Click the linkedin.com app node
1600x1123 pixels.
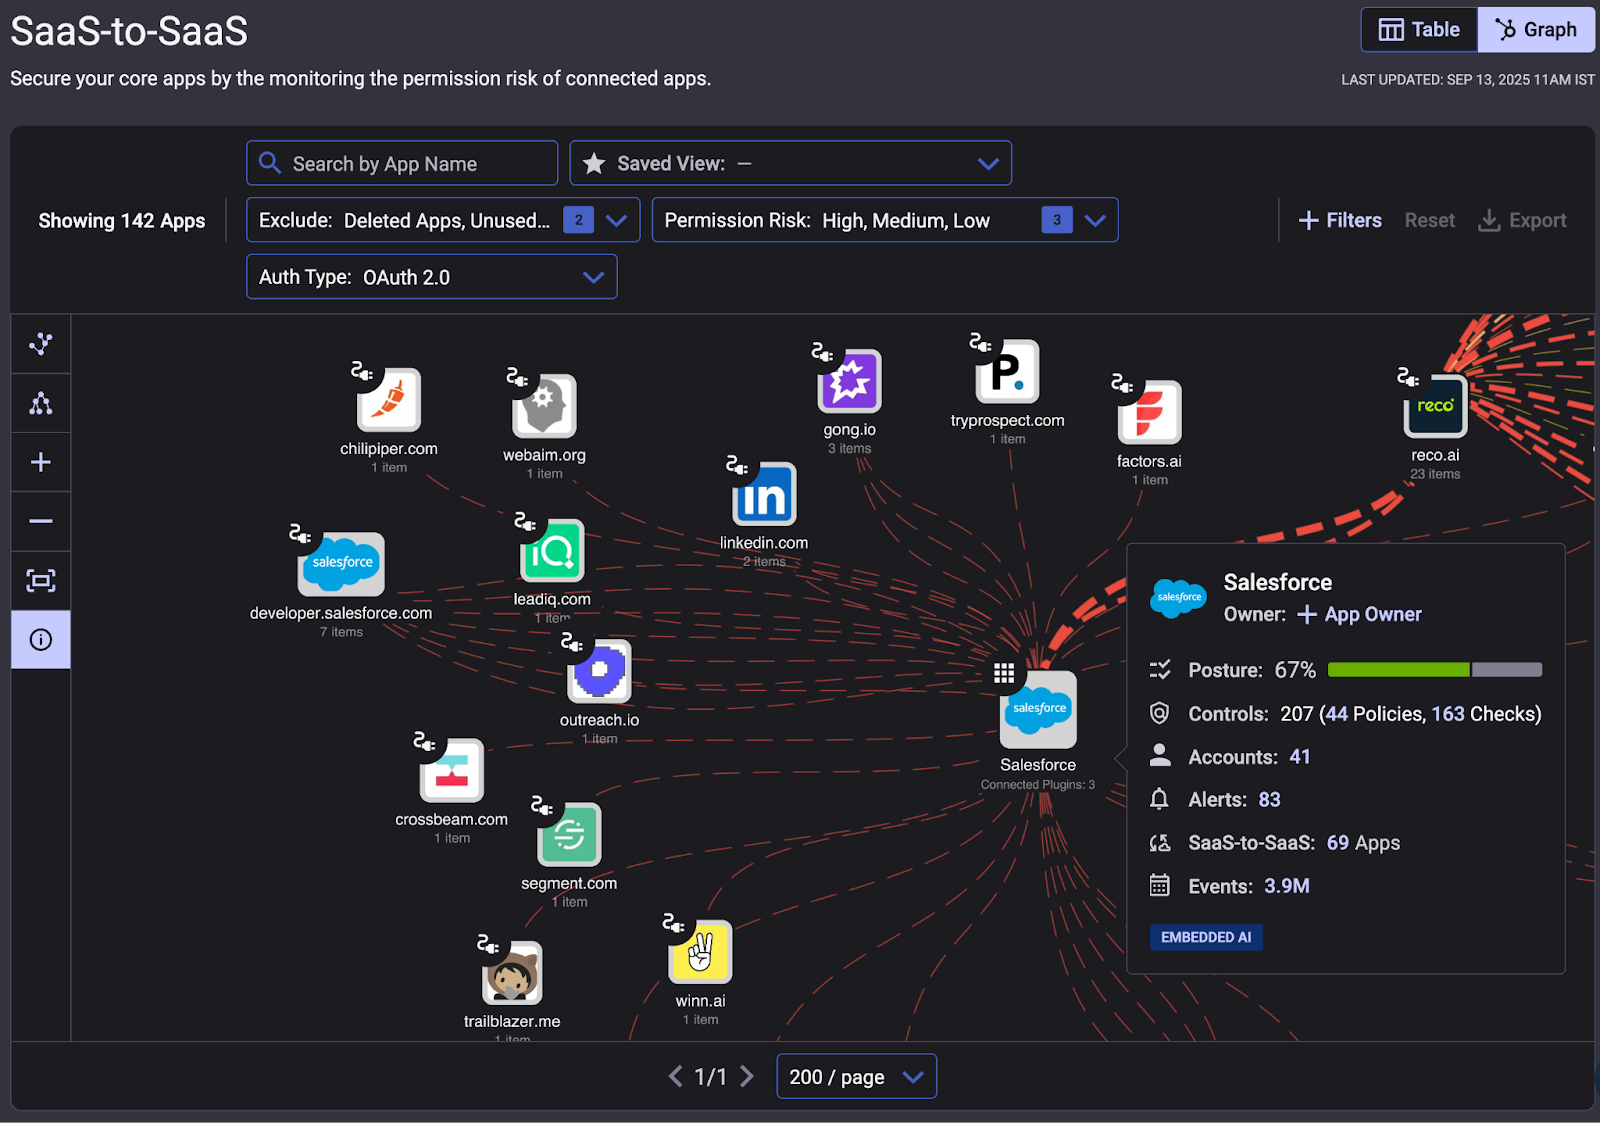click(x=764, y=494)
